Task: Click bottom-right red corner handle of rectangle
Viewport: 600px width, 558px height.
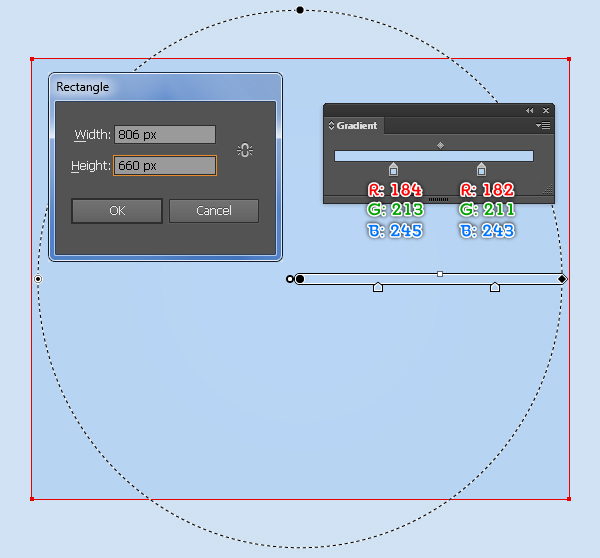Action: coord(569,499)
